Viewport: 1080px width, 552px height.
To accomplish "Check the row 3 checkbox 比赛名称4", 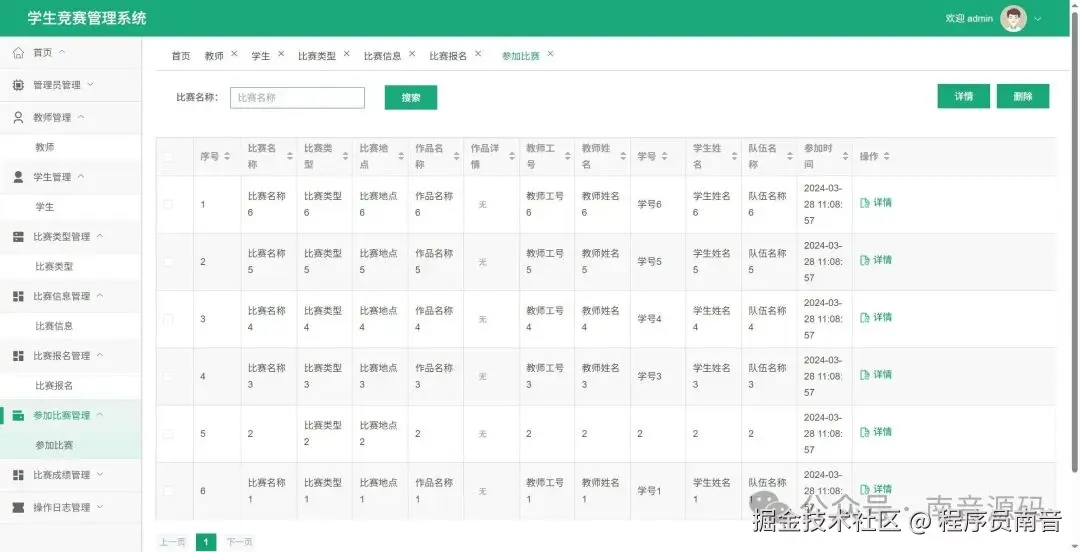I will (168, 319).
